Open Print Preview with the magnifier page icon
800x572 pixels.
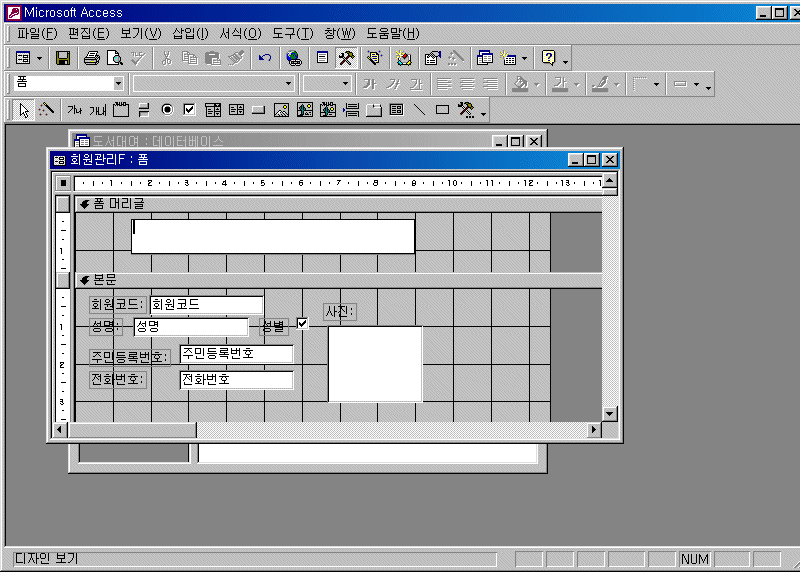click(114, 58)
